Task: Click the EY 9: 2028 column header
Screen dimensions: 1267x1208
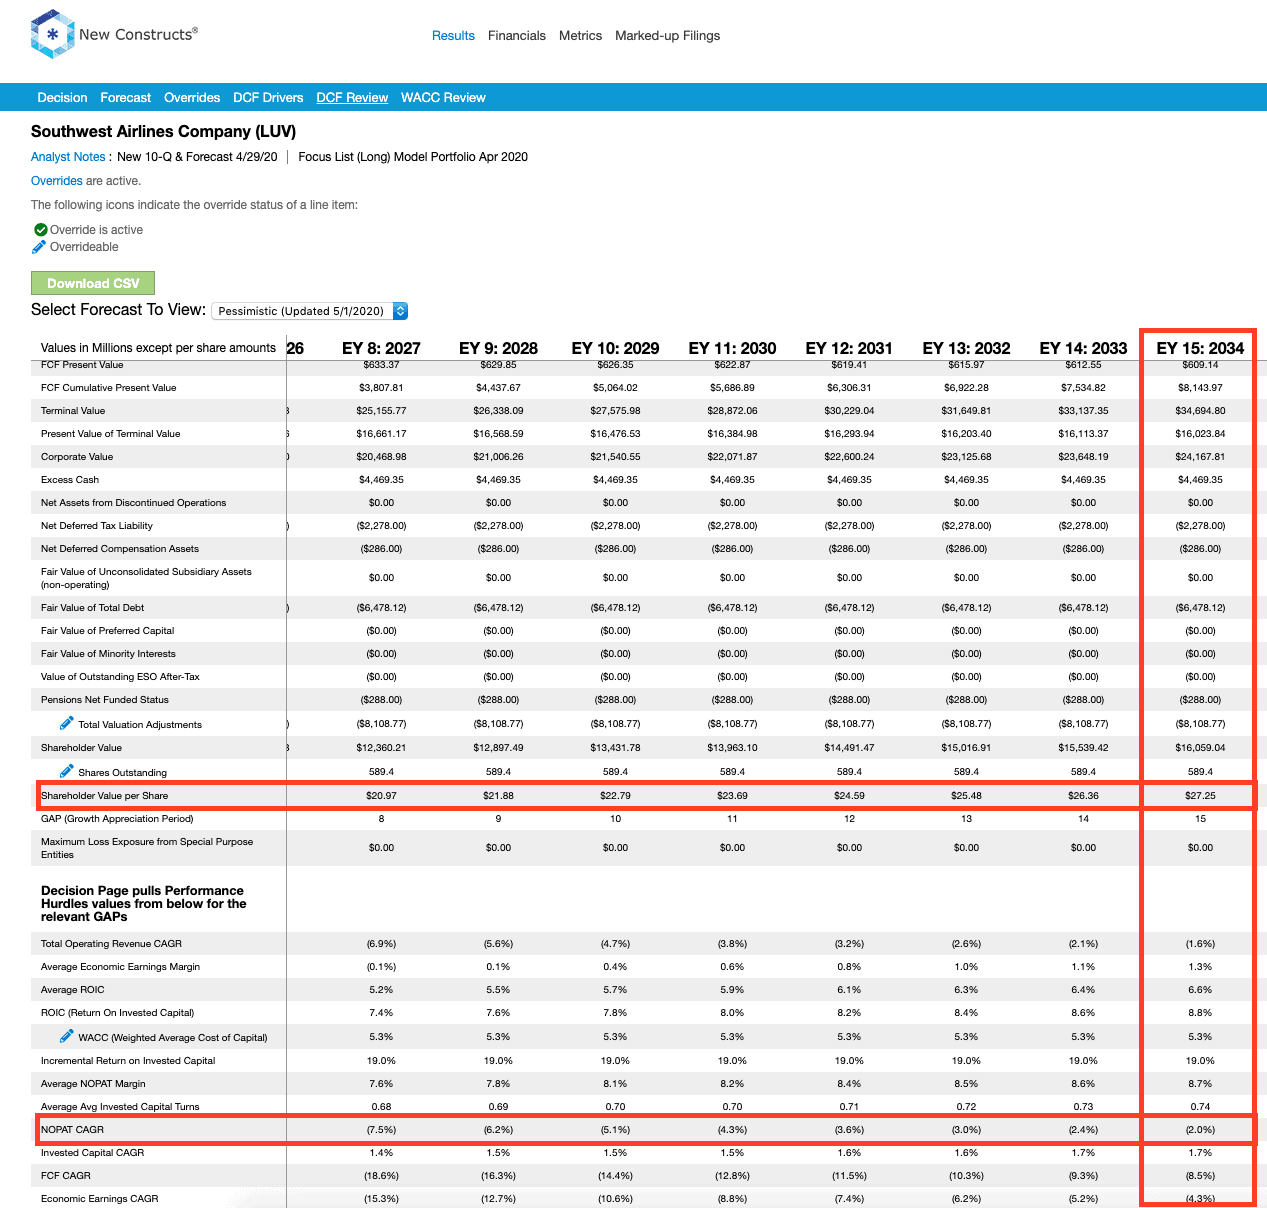Action: point(498,348)
